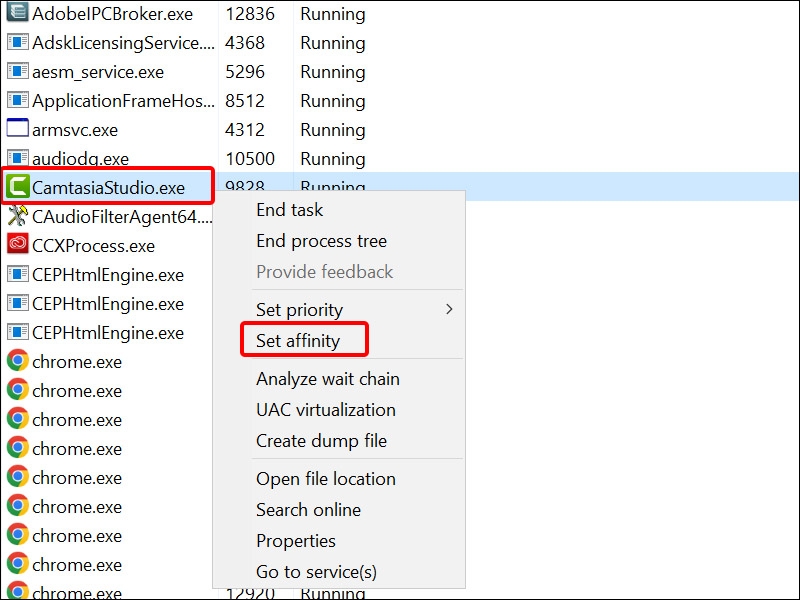This screenshot has width=800, height=600.
Task: Click the AdobeIPCBroker.exe process icon
Action: pyautogui.click(x=17, y=14)
